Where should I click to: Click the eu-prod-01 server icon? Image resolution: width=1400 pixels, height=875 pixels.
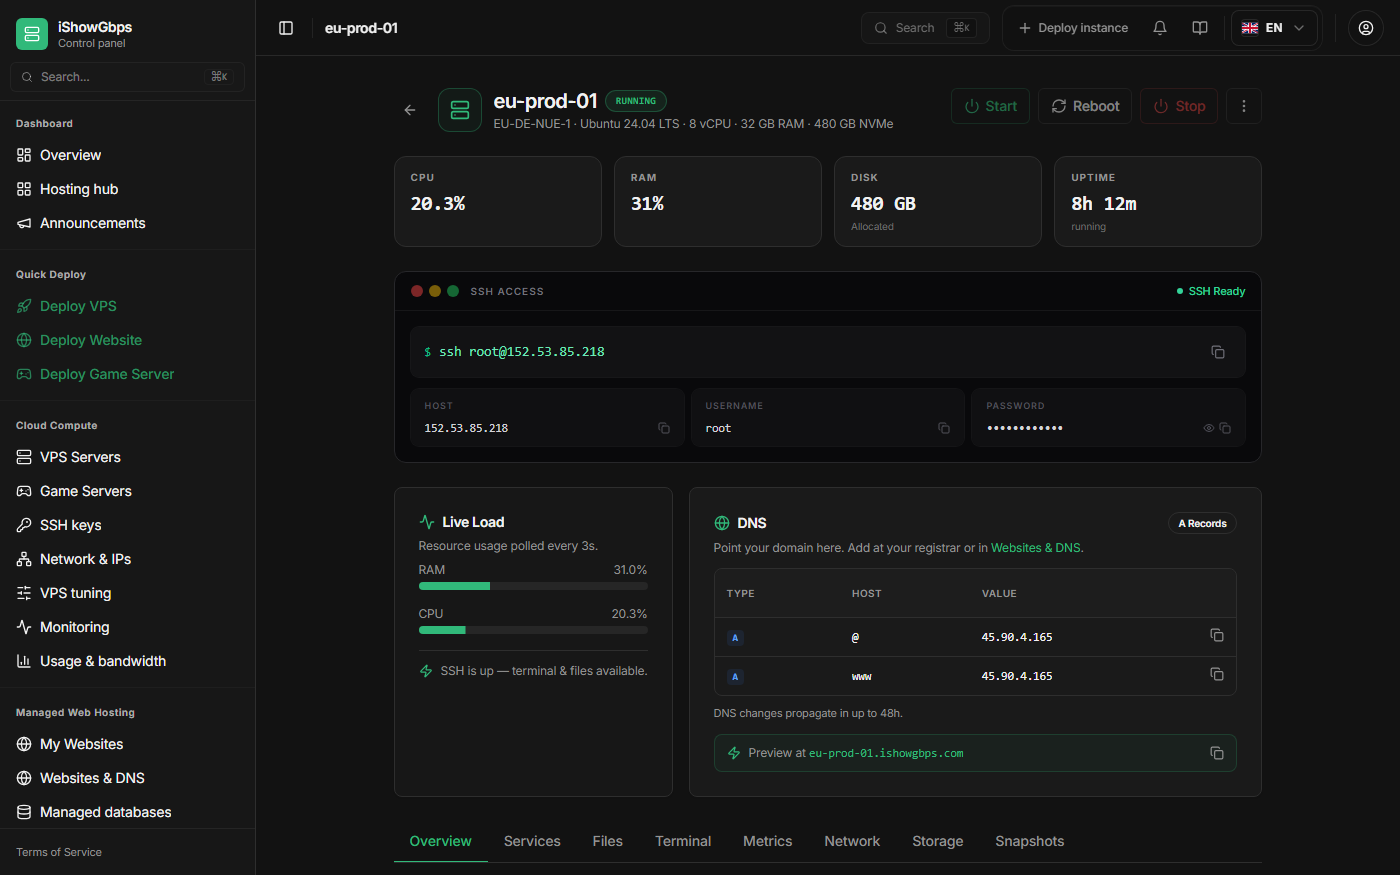[460, 110]
